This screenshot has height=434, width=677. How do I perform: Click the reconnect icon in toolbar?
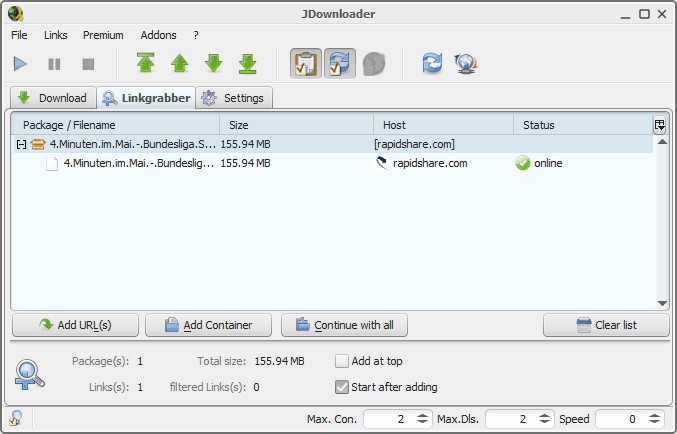(431, 64)
